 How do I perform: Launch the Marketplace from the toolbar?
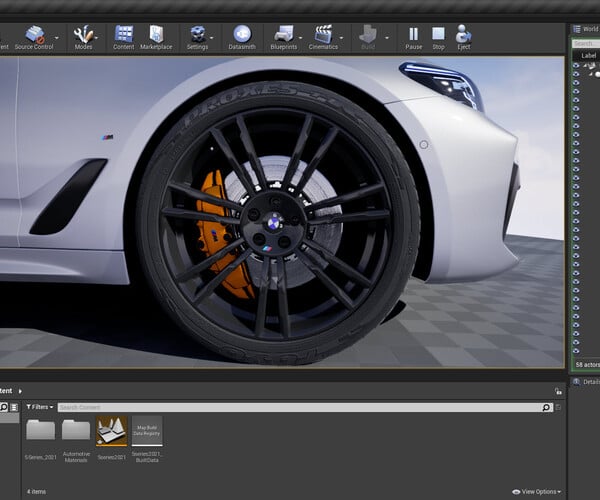(156, 37)
